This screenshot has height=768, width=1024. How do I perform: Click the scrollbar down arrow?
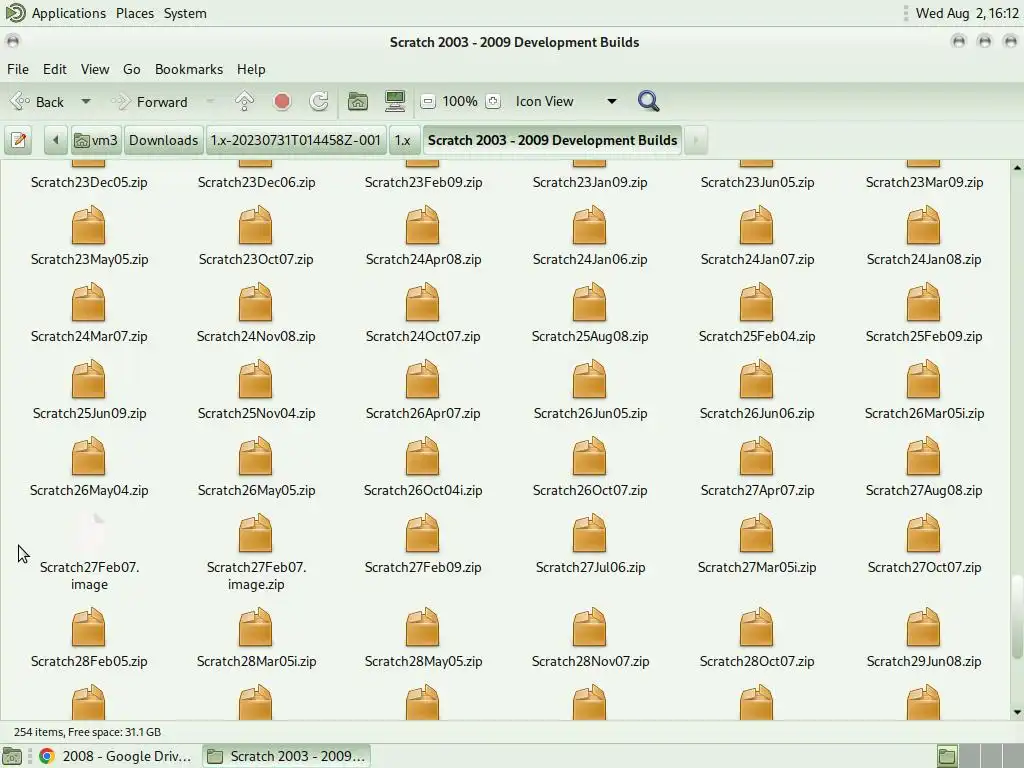click(x=1017, y=712)
